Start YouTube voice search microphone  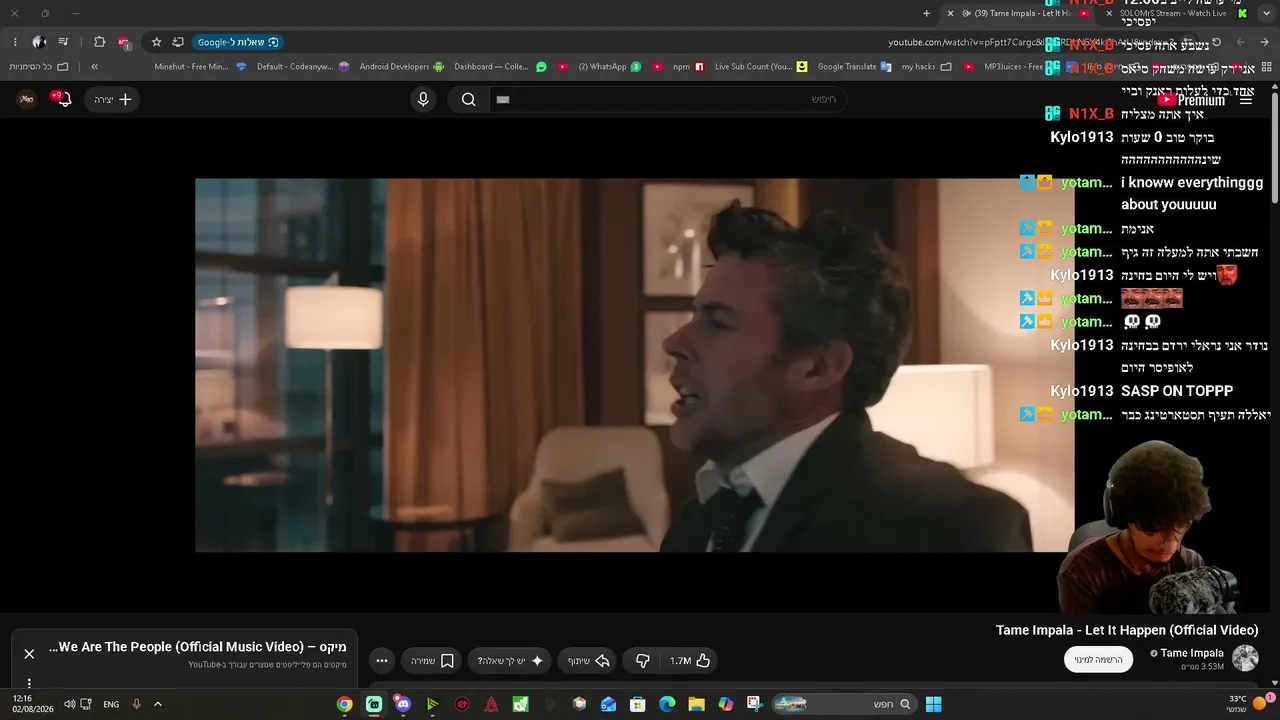(423, 99)
